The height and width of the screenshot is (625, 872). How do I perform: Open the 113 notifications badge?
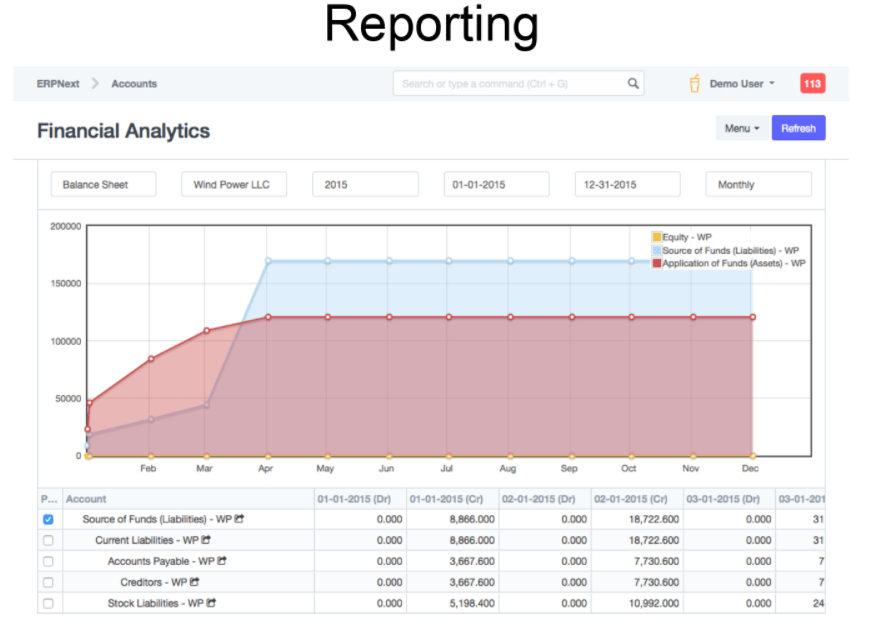pyautogui.click(x=812, y=83)
